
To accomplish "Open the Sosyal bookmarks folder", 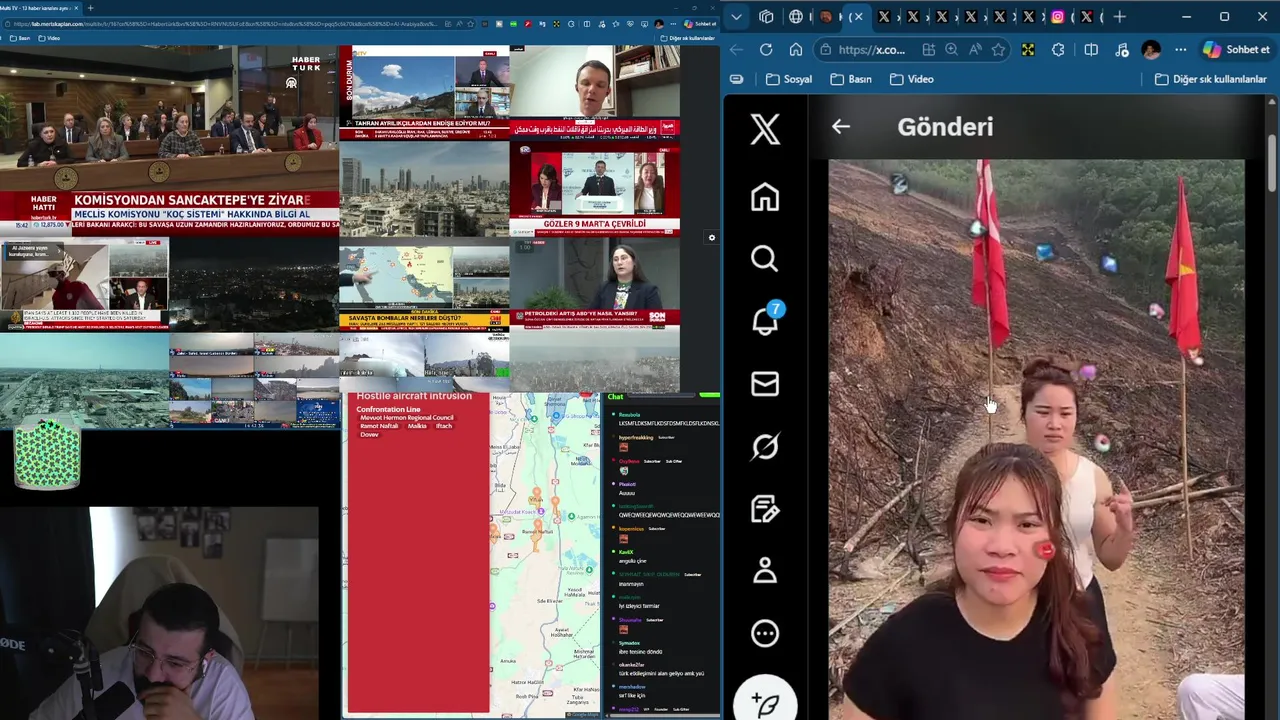I will pyautogui.click(x=789, y=79).
